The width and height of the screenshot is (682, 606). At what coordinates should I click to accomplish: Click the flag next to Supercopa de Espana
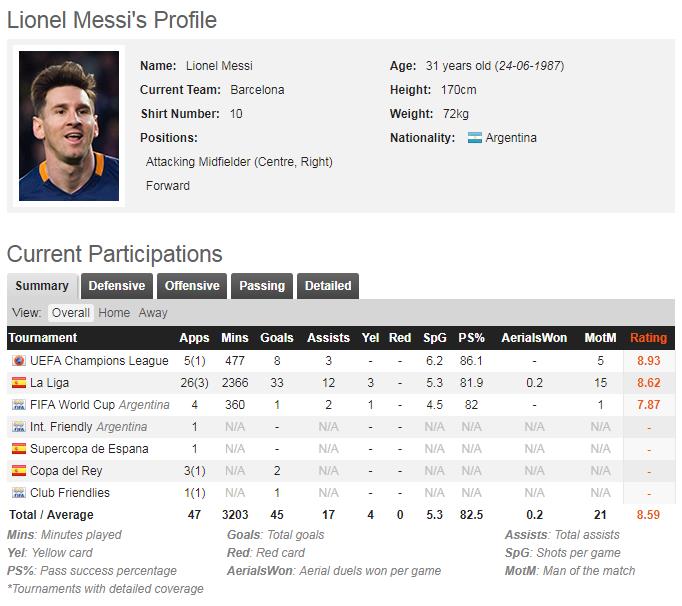pyautogui.click(x=18, y=449)
